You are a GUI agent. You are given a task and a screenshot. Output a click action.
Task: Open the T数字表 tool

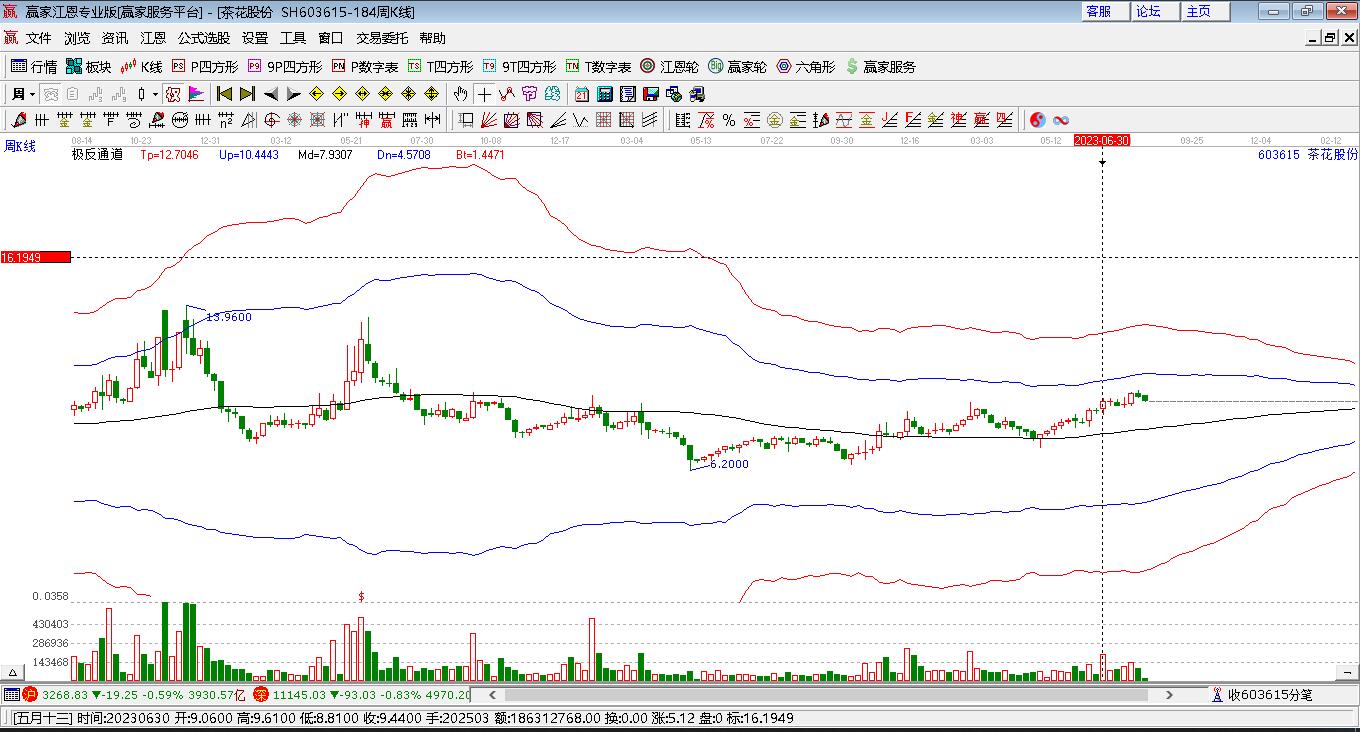click(x=598, y=67)
